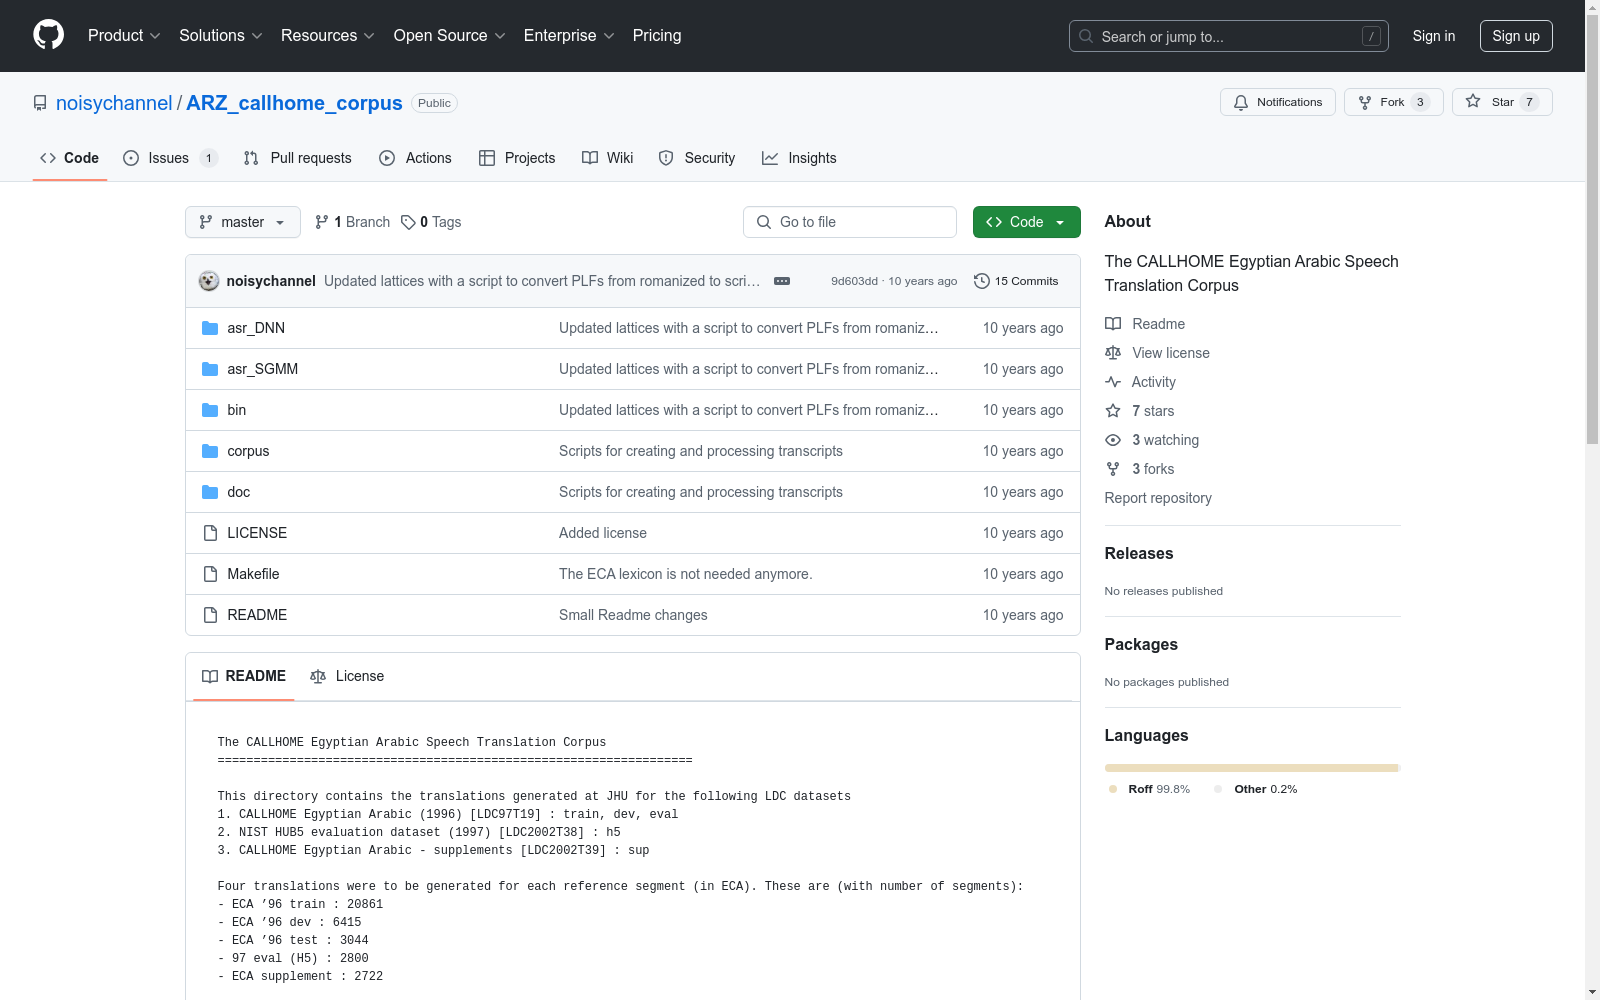View the 15 Commits history

tap(1016, 281)
